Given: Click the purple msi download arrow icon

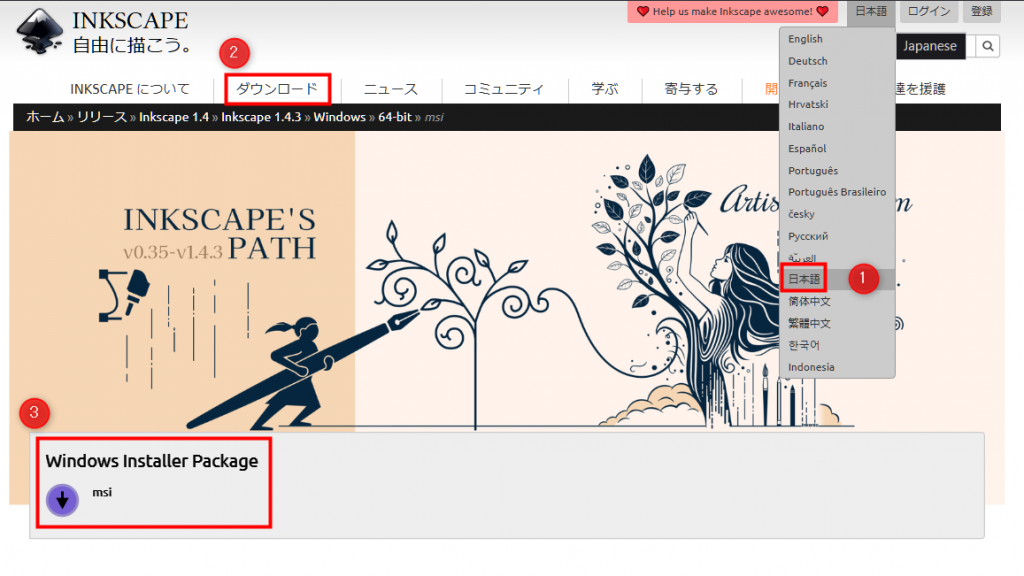Looking at the screenshot, I should click(62, 500).
